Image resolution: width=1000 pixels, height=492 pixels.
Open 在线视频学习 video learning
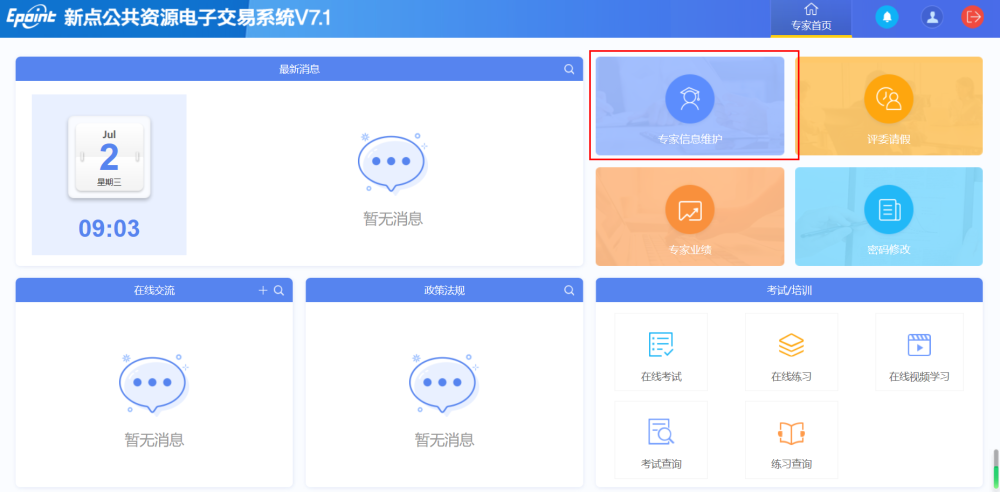tap(919, 353)
